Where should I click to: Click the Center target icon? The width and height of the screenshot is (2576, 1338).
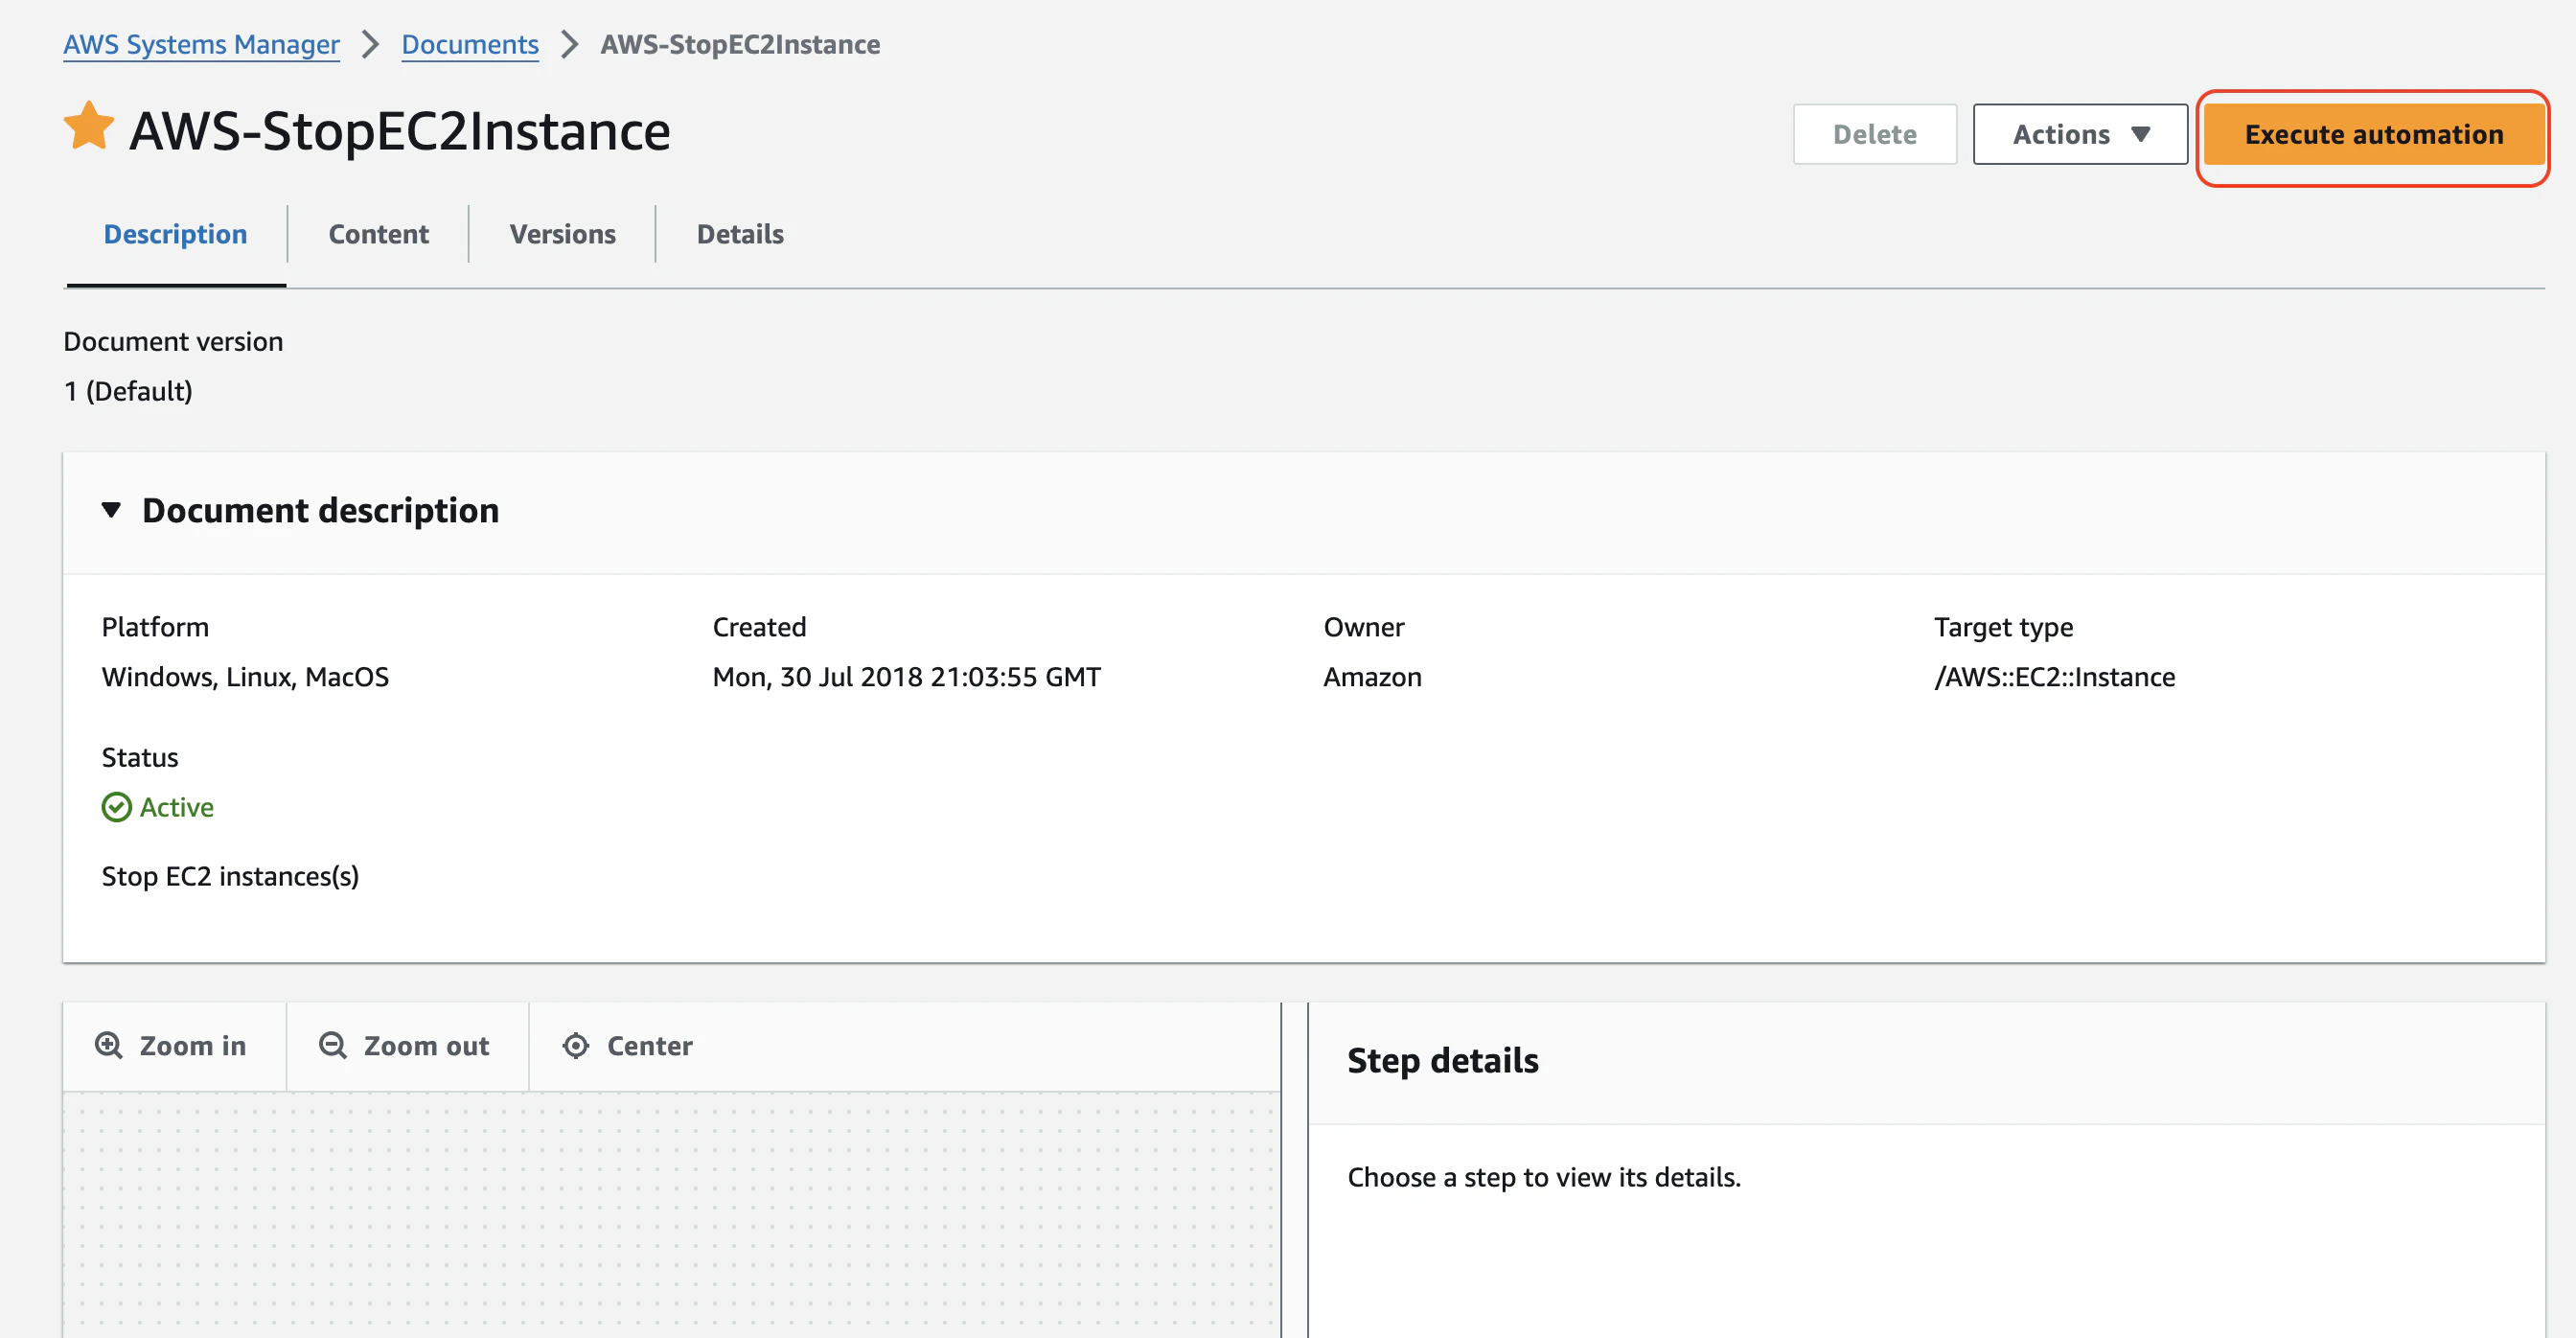pyautogui.click(x=576, y=1046)
